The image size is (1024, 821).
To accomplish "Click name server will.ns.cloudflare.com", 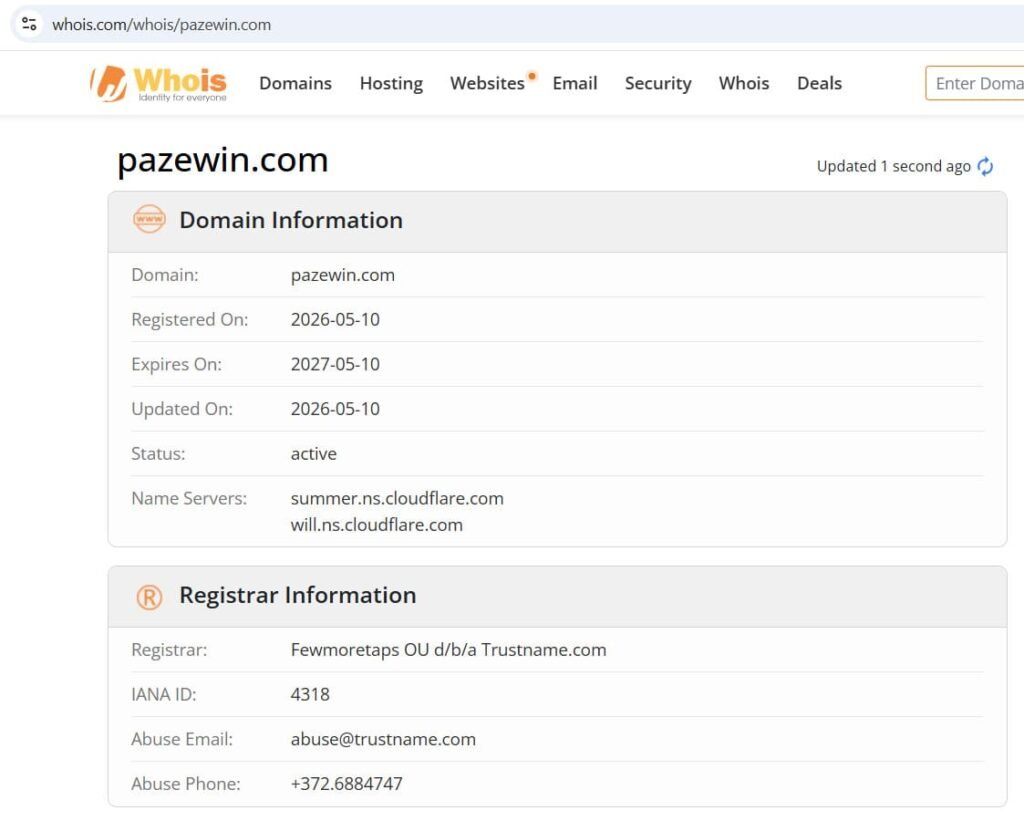I will [377, 525].
